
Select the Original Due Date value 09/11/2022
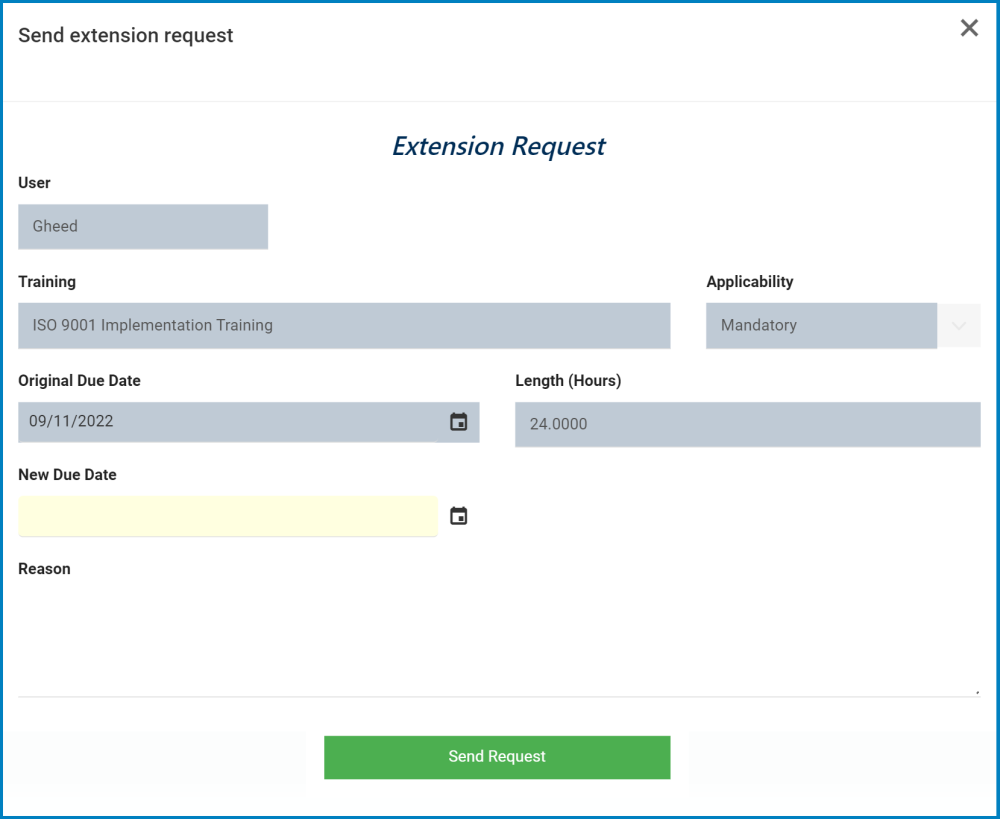click(228, 421)
